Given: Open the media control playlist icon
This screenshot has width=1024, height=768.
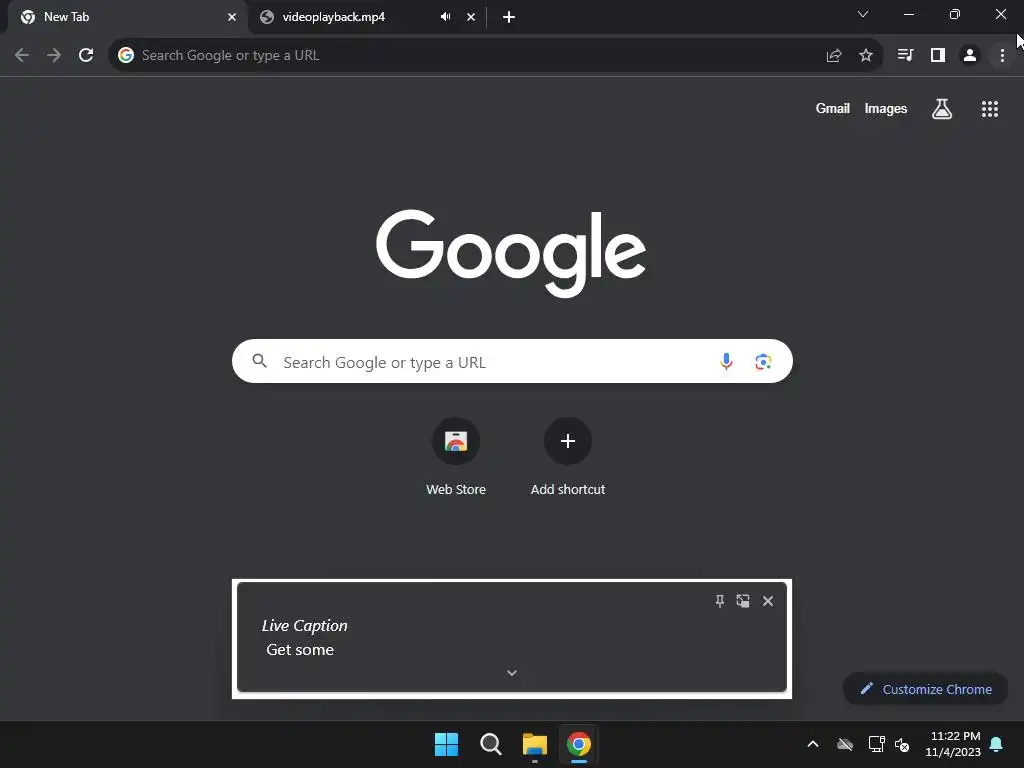Looking at the screenshot, I should (x=905, y=56).
